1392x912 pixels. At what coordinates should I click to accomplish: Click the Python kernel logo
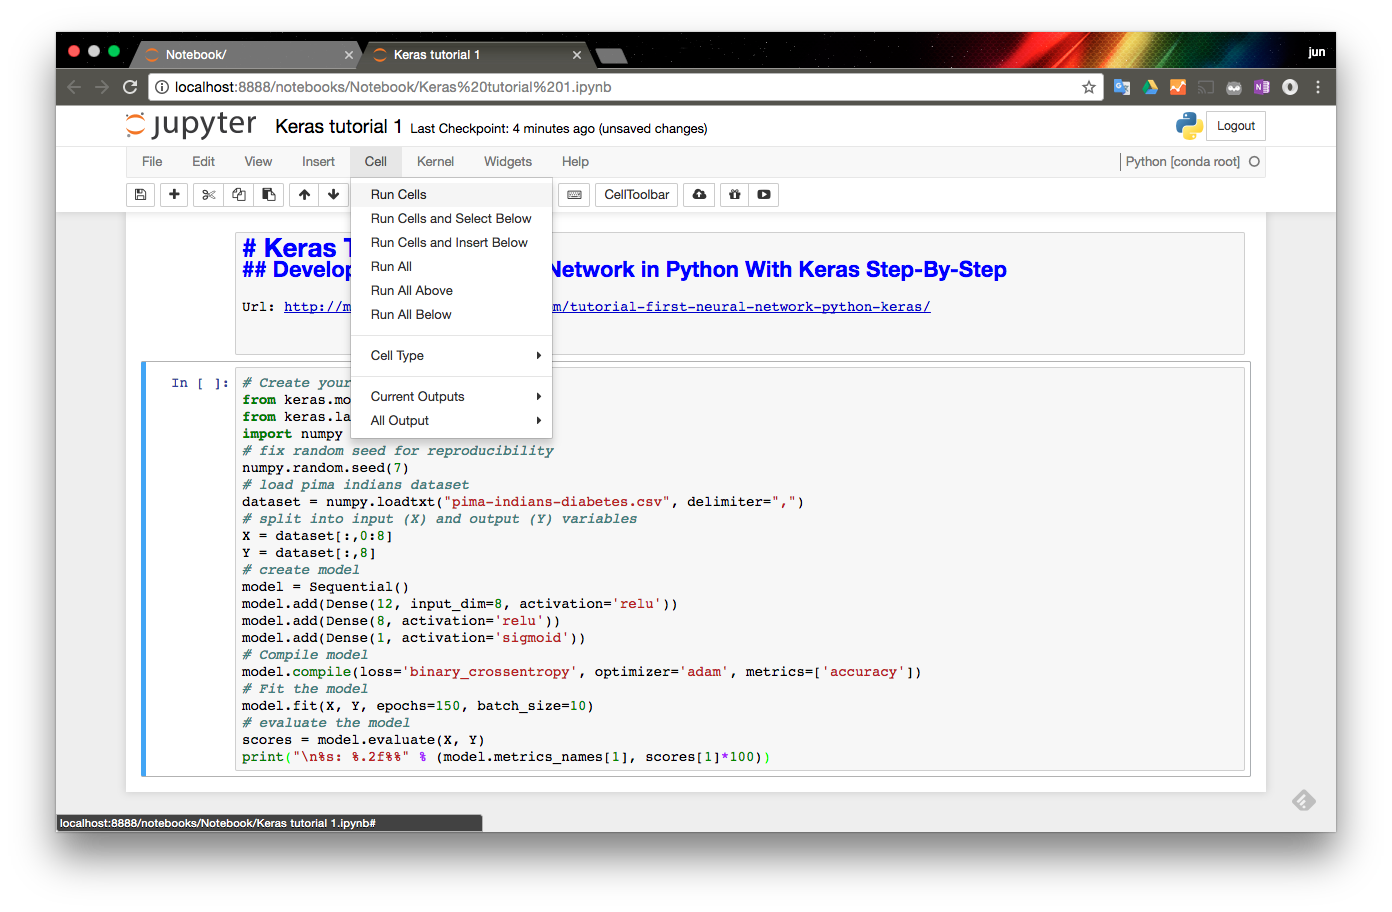[x=1189, y=126]
